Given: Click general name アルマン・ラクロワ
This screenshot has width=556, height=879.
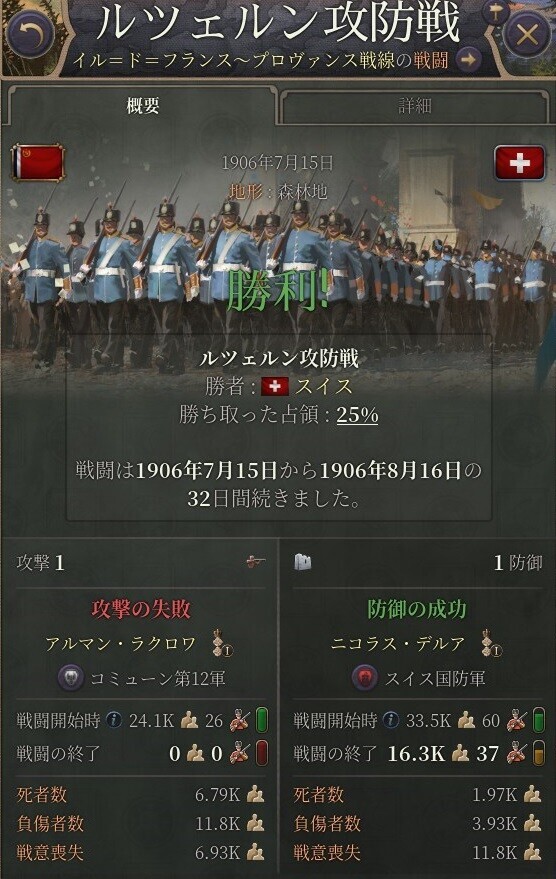Looking at the screenshot, I should (x=121, y=644).
